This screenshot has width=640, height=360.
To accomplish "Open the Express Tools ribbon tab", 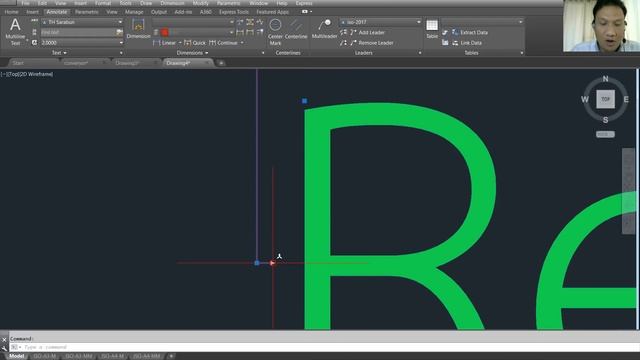I will coord(234,12).
